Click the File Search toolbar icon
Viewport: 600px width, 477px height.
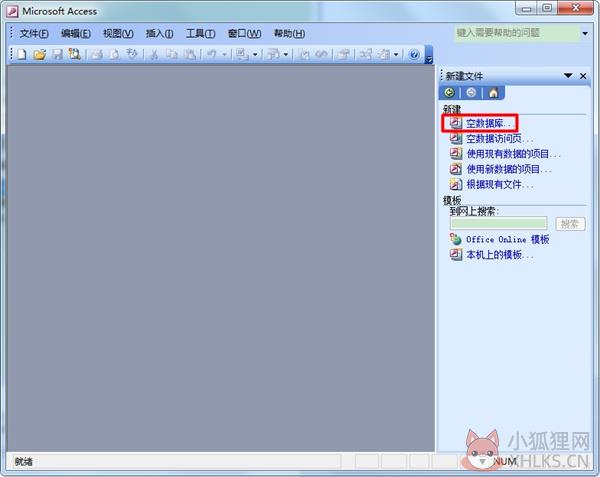coord(74,55)
